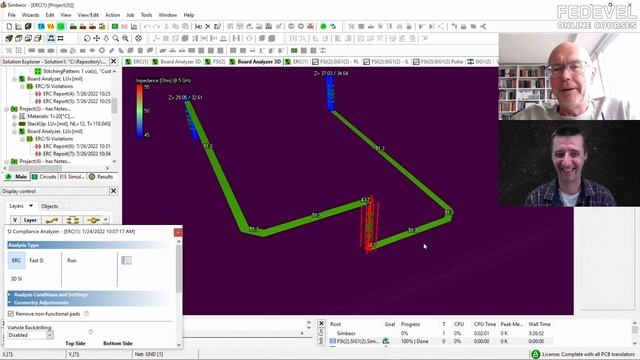Collapse Geometry Adjustments section
This screenshot has width=640, height=360.
pos(10,302)
